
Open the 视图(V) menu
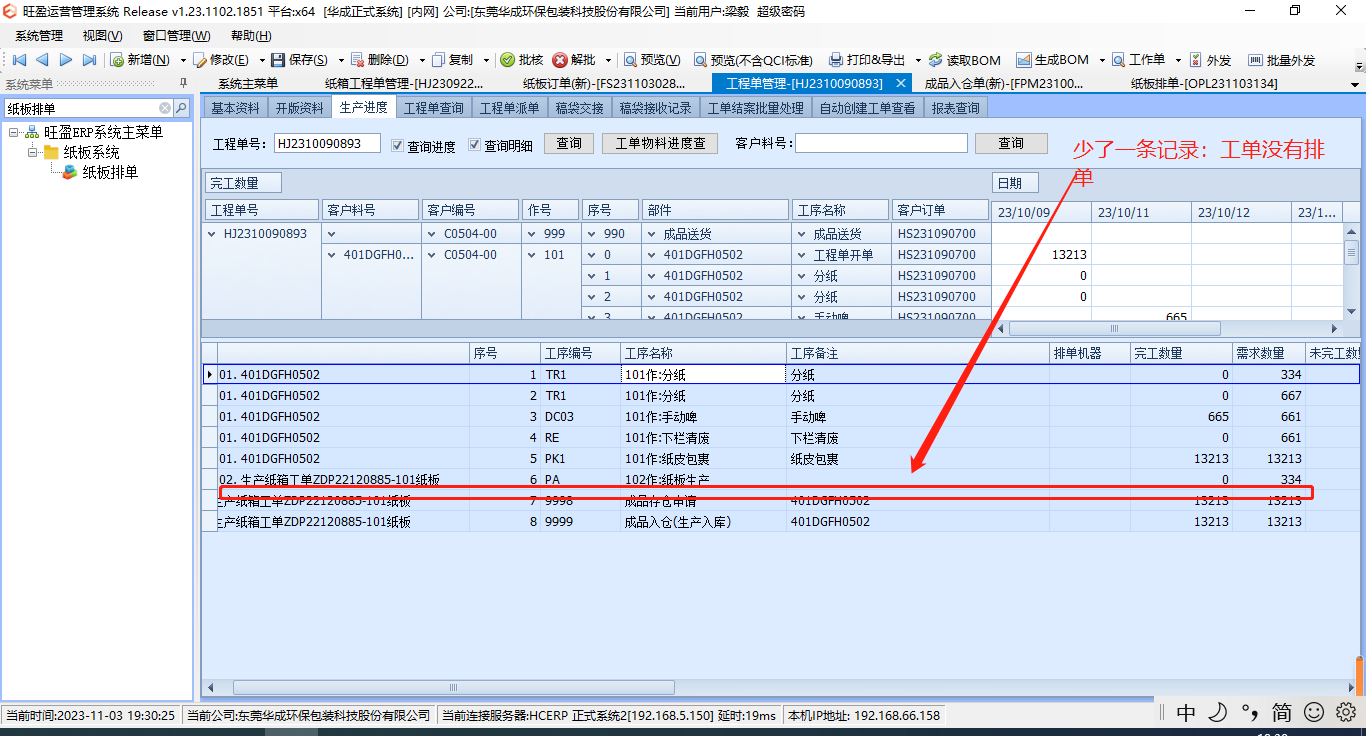[x=103, y=36]
